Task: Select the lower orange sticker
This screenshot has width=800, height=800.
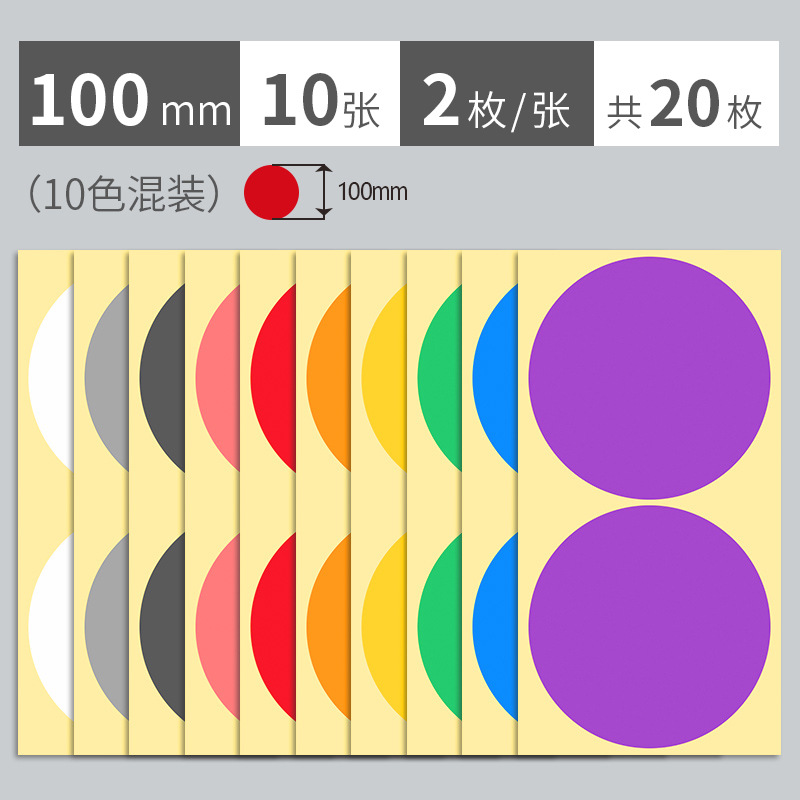Action: pos(330,627)
